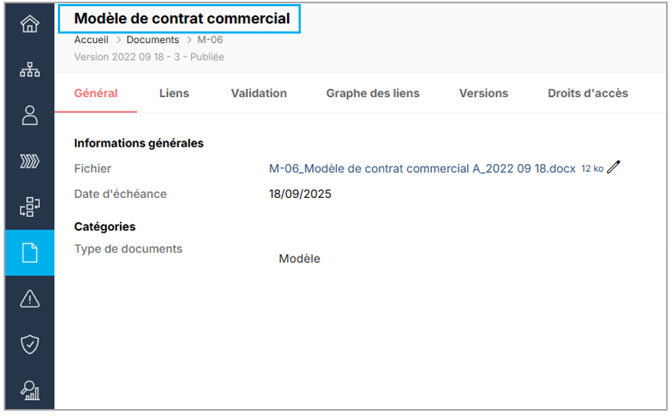Open the Liens tab
Viewport: 672px width, 416px height.
click(x=174, y=93)
